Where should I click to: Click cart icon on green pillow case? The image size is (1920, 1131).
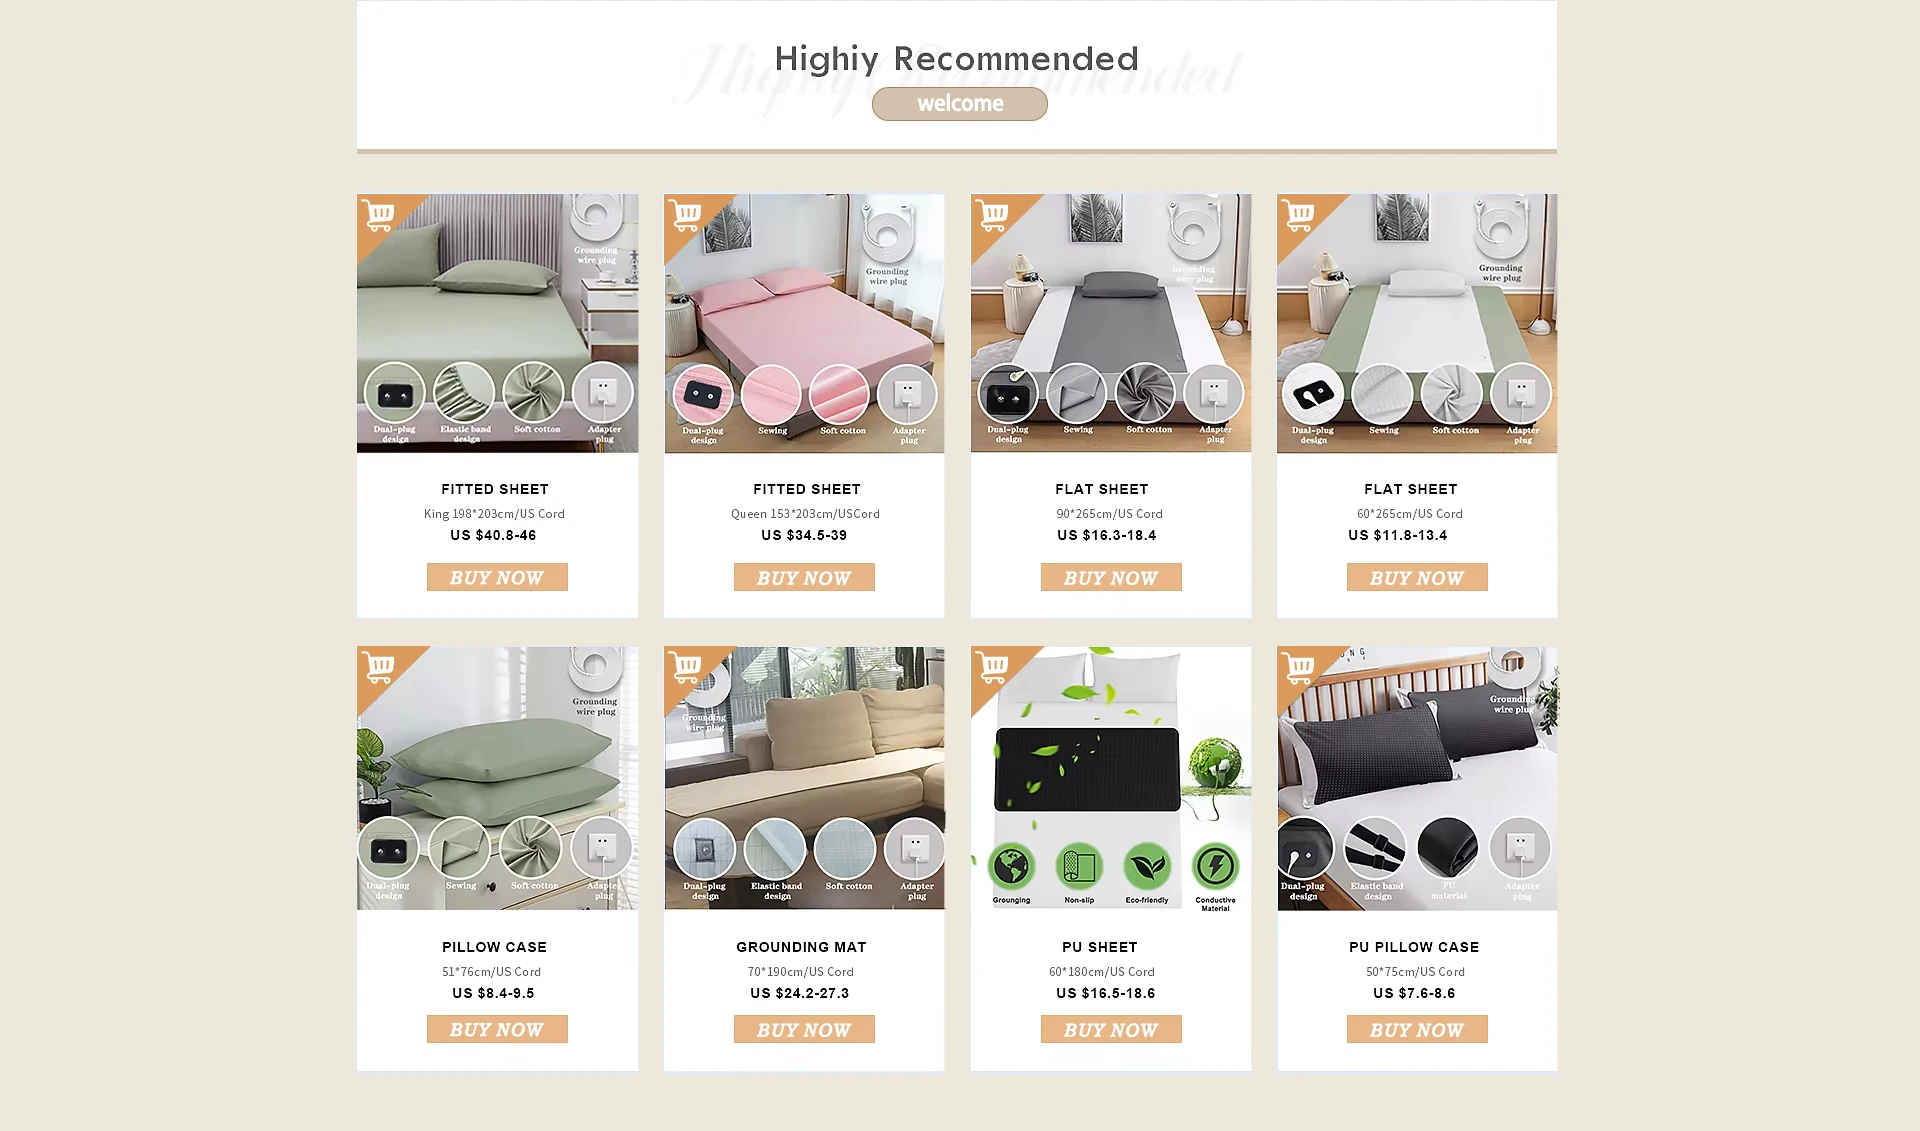coord(379,667)
